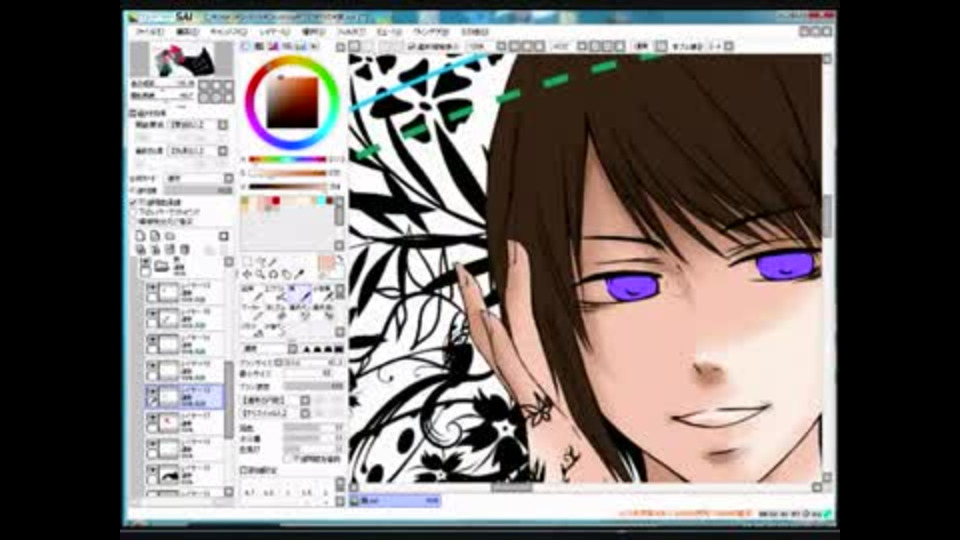The image size is (960, 540).
Task: Adjust the hue slider
Action: 288,160
